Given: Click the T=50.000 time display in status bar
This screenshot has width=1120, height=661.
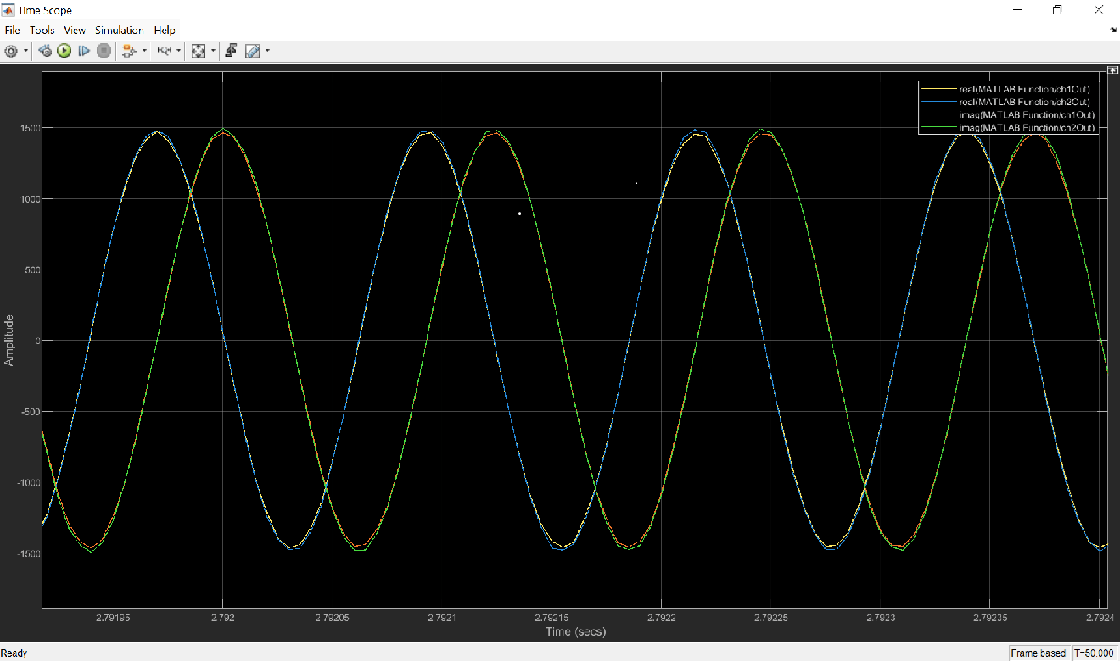Looking at the screenshot, I should coord(1093,651).
